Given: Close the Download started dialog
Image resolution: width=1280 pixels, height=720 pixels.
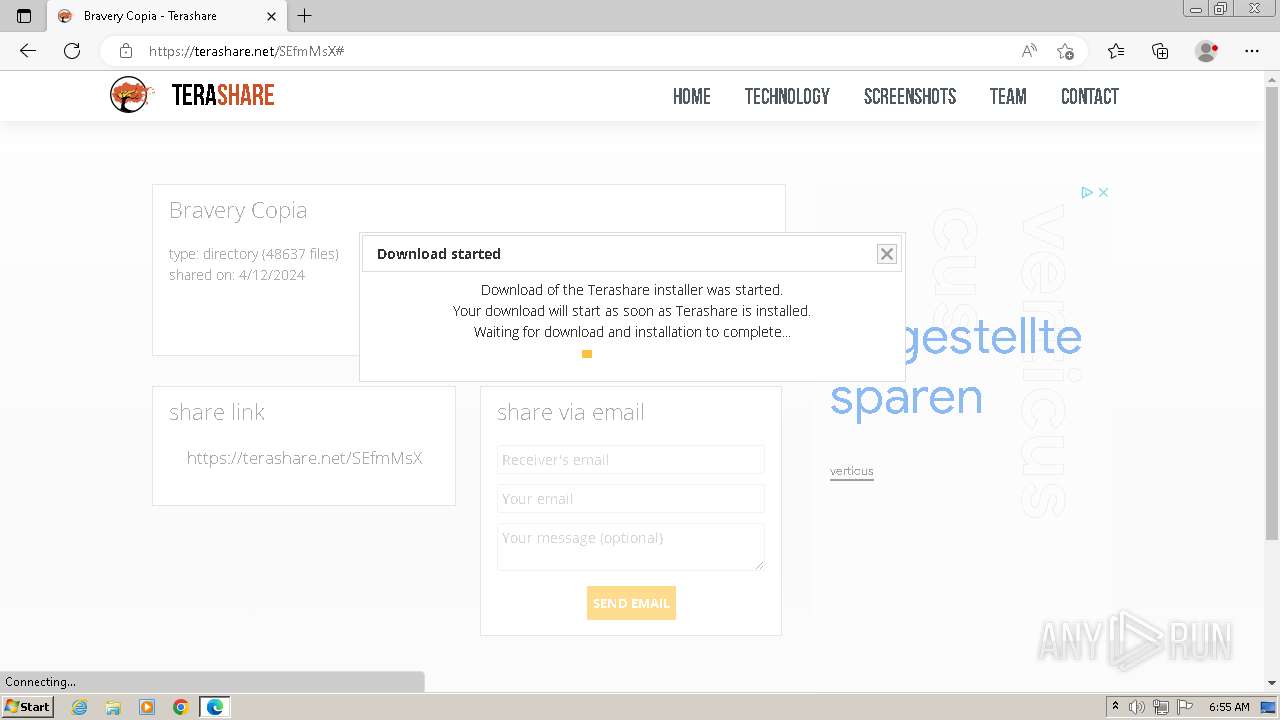Looking at the screenshot, I should (887, 254).
